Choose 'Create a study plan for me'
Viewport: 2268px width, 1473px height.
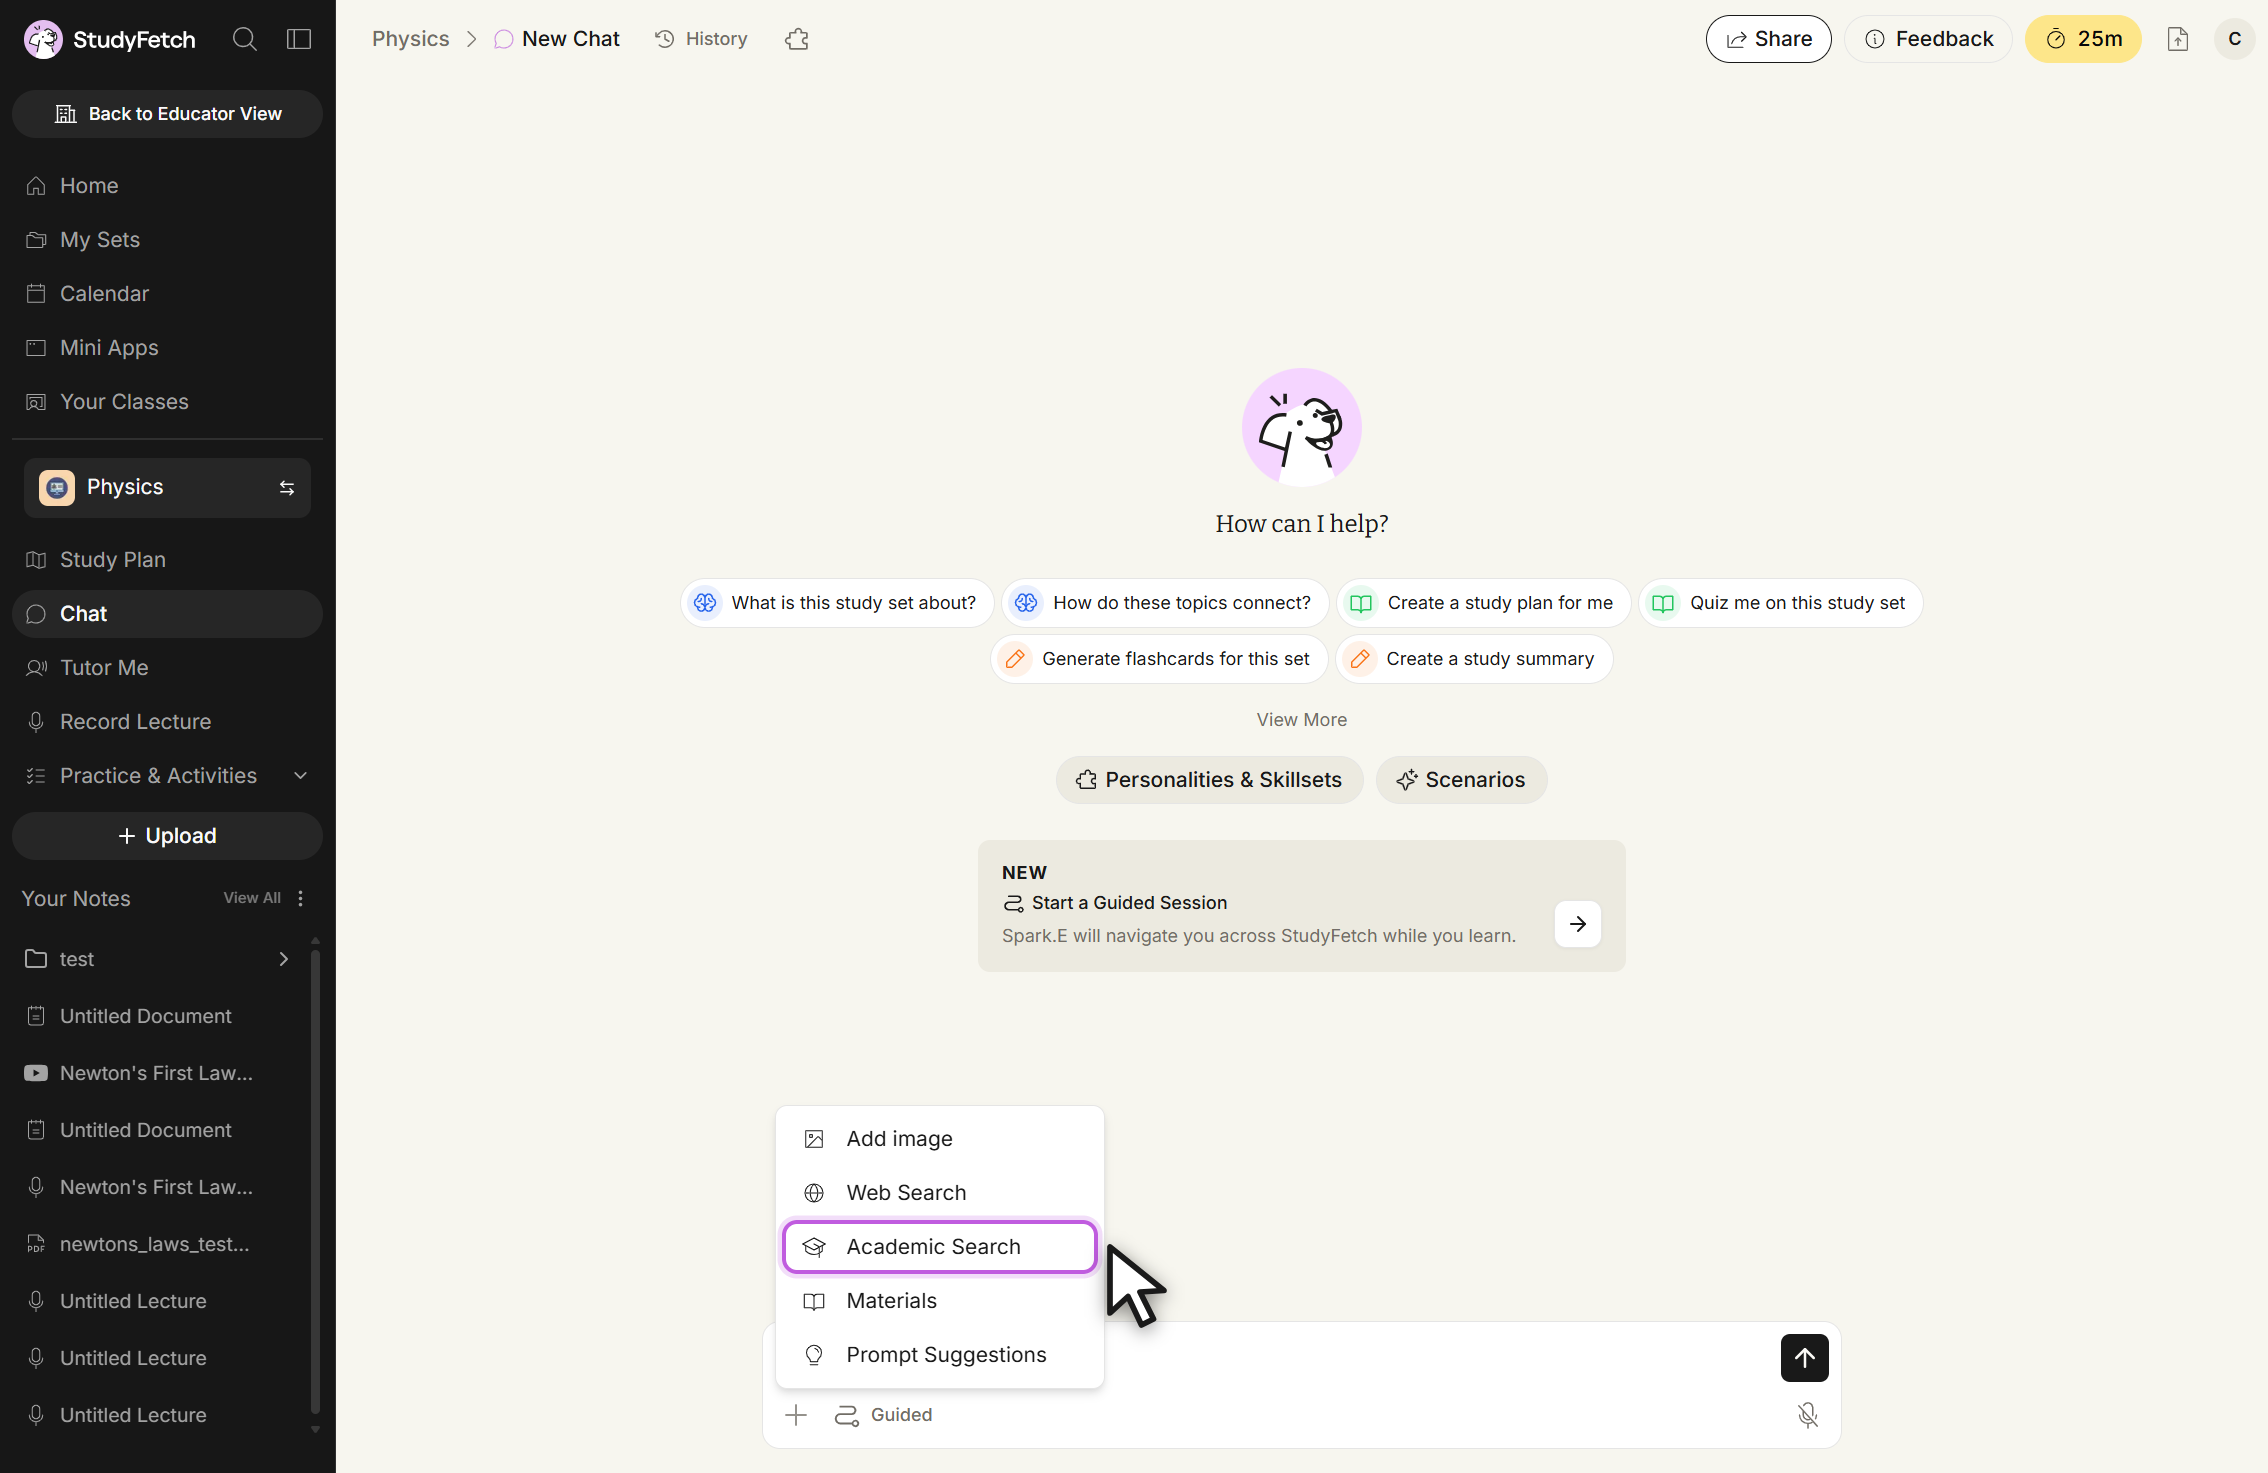pyautogui.click(x=1484, y=603)
